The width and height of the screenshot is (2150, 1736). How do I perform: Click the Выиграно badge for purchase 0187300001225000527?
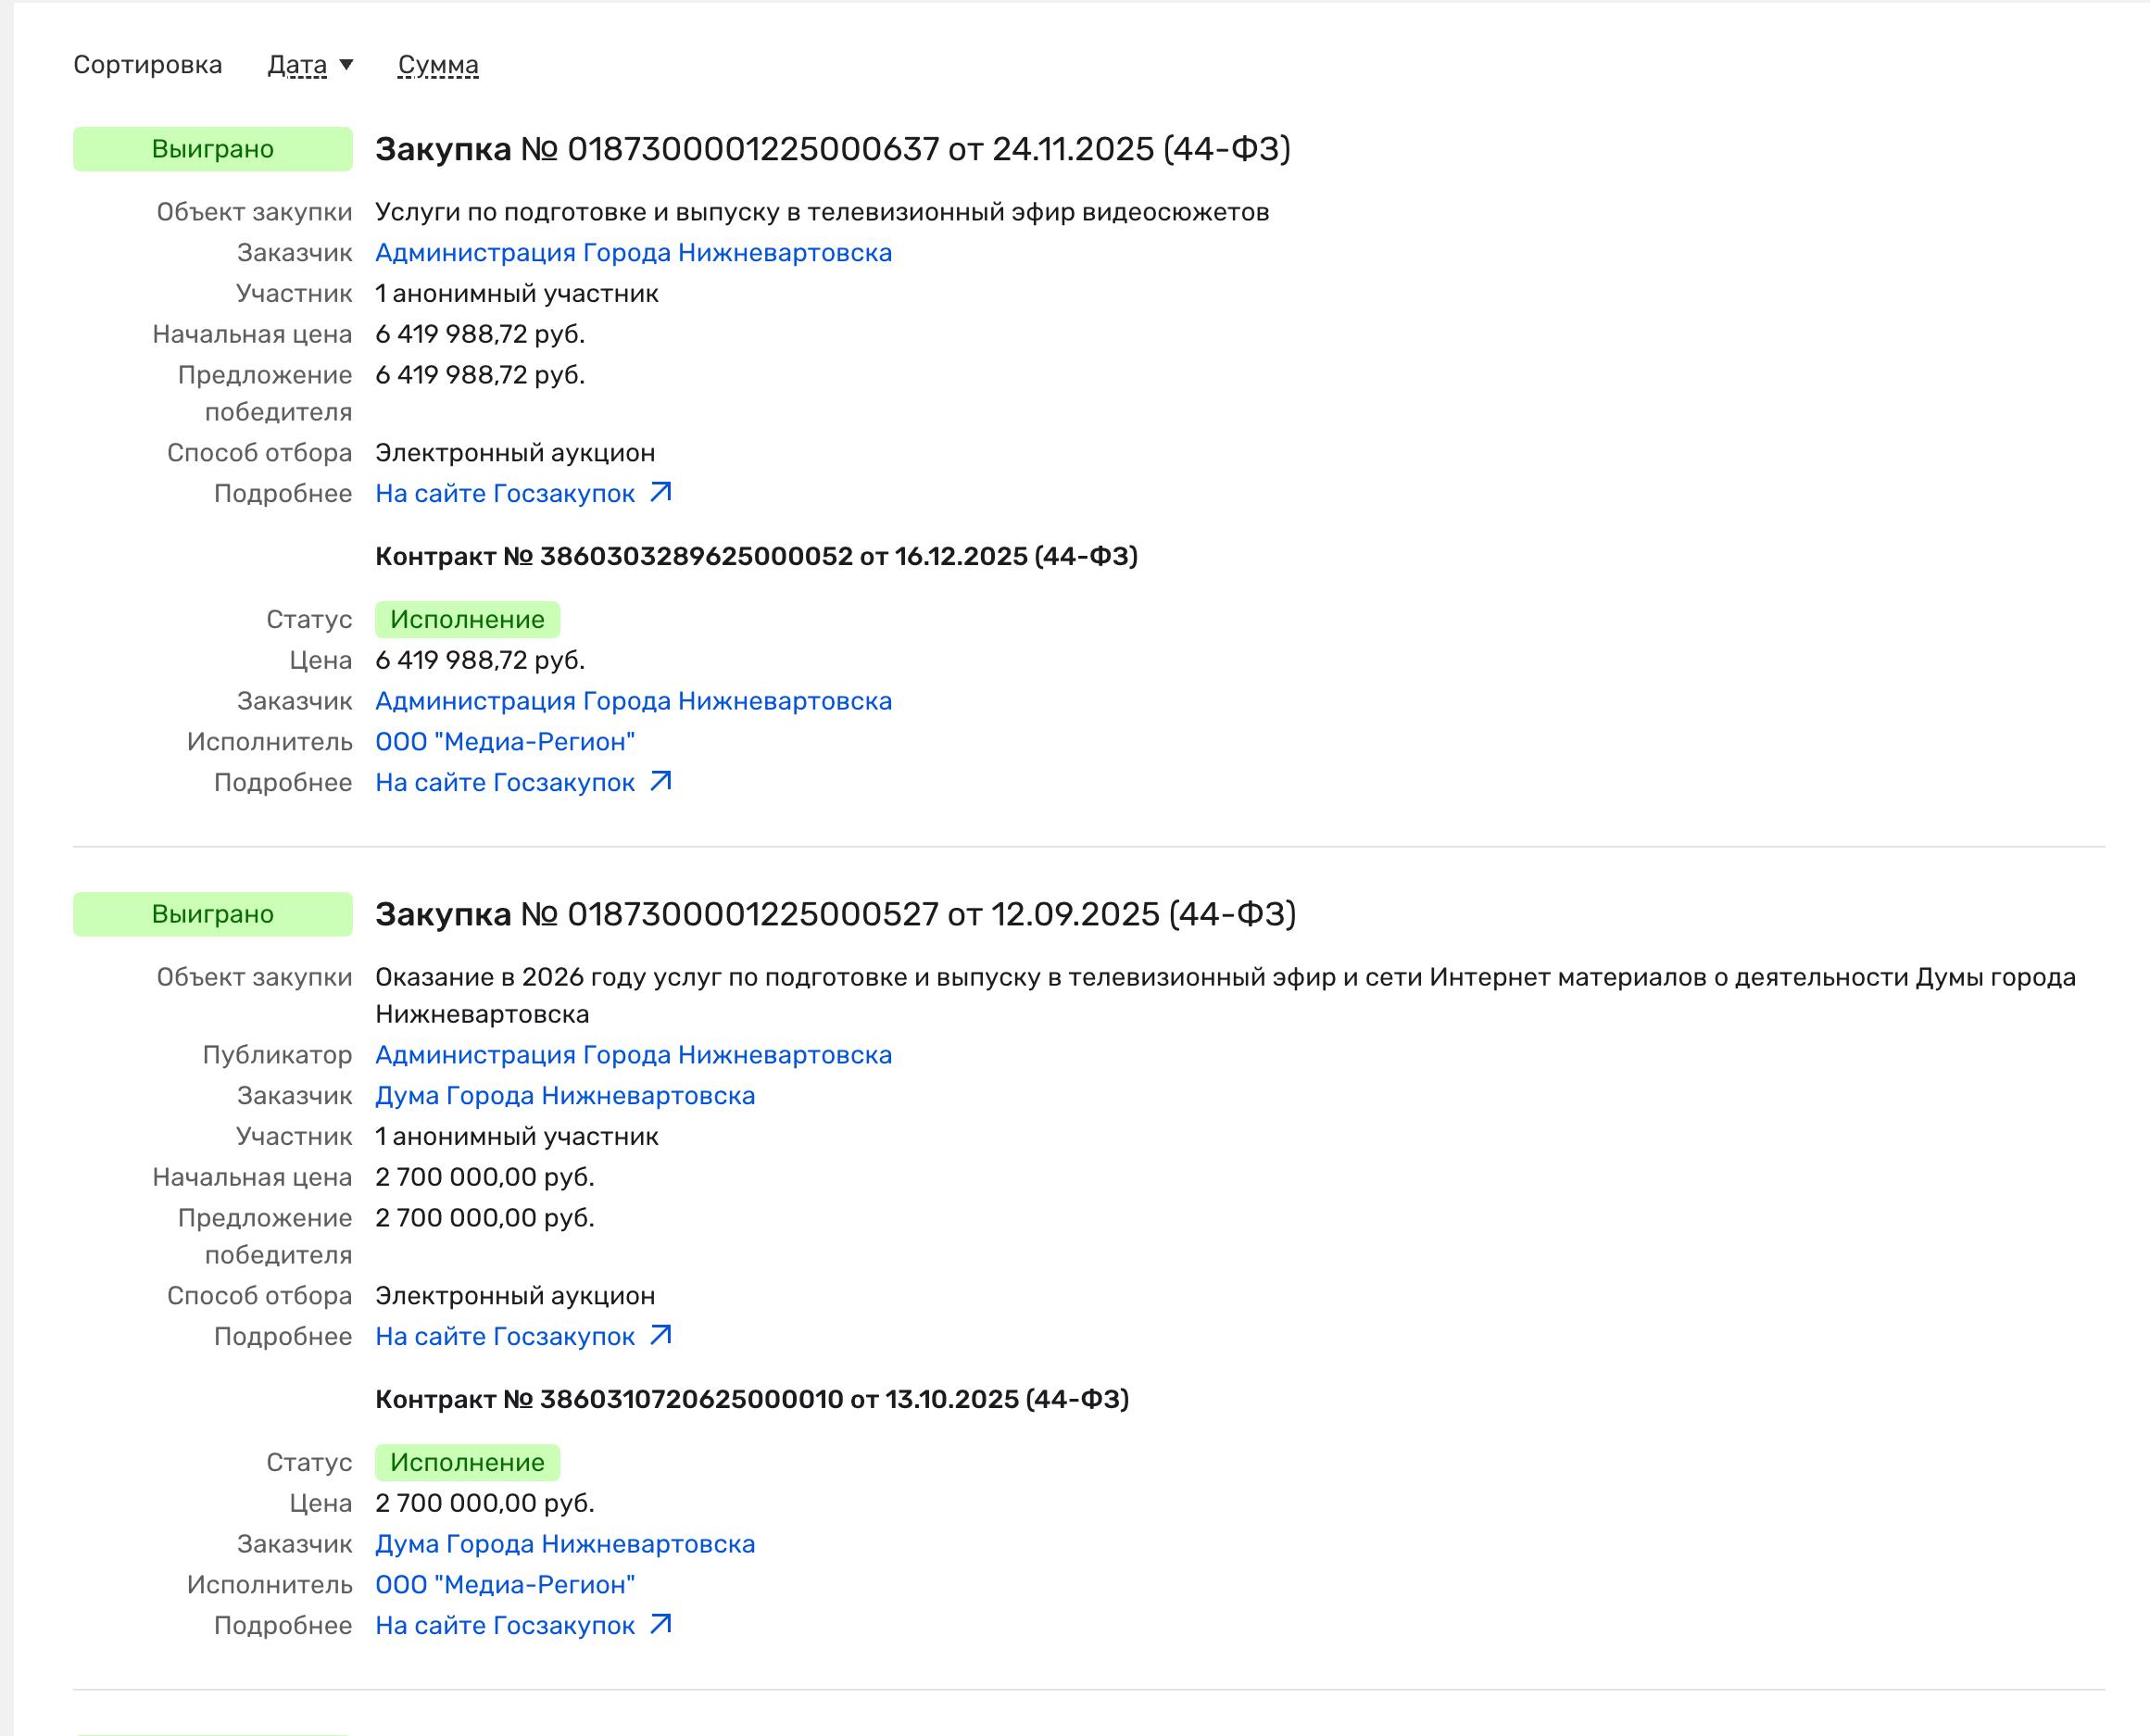click(213, 914)
